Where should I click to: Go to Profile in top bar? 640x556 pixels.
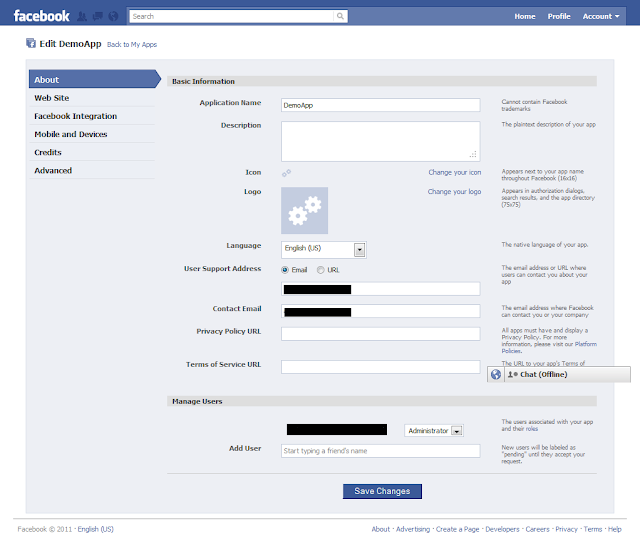pyautogui.click(x=559, y=16)
